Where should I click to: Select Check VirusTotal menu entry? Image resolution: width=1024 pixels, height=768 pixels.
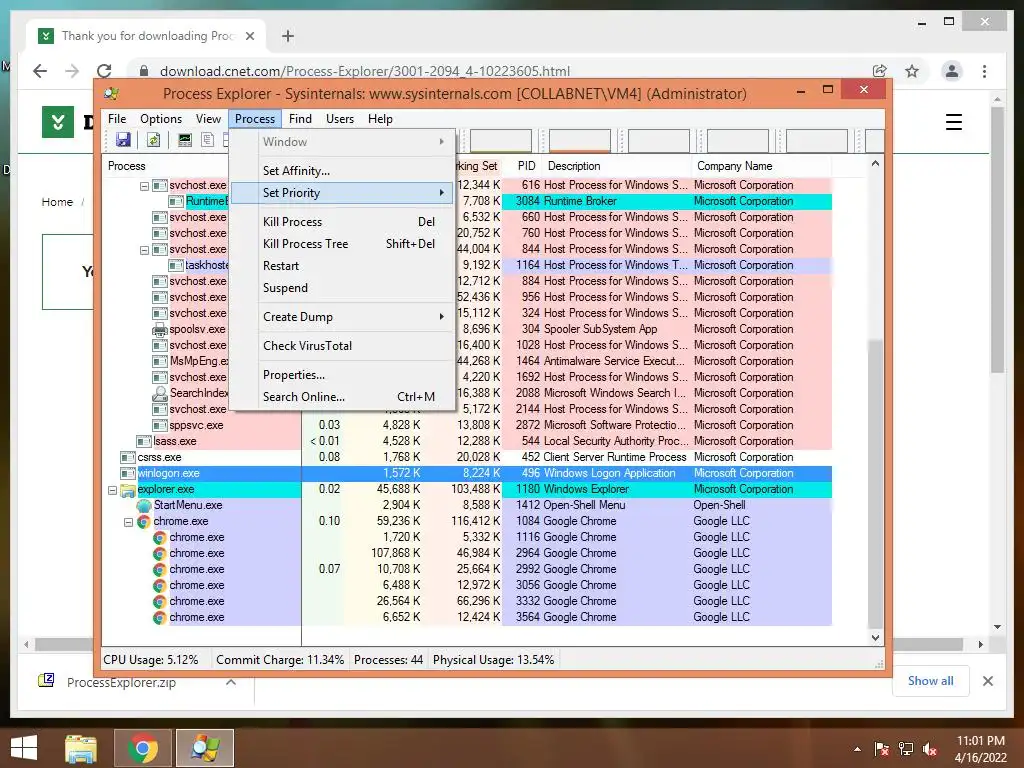point(343,346)
